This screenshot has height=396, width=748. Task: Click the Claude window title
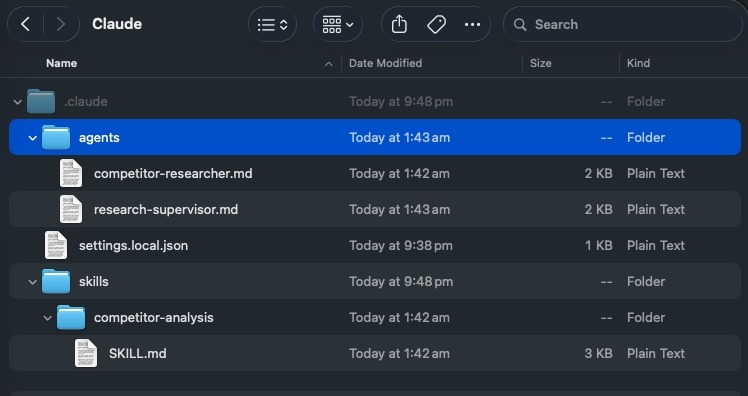[117, 24]
